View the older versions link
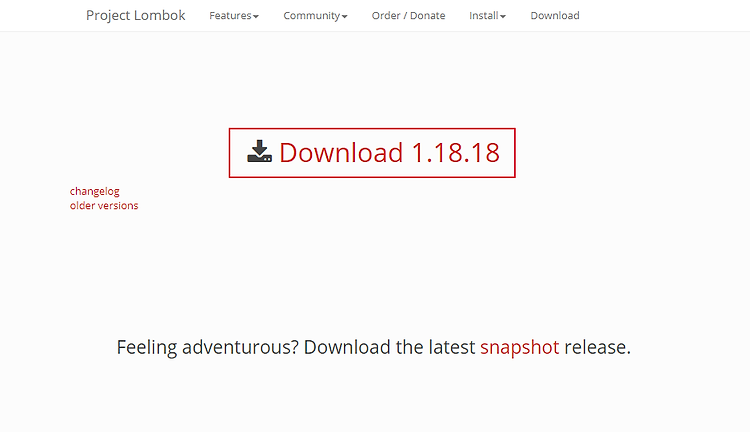 104,206
